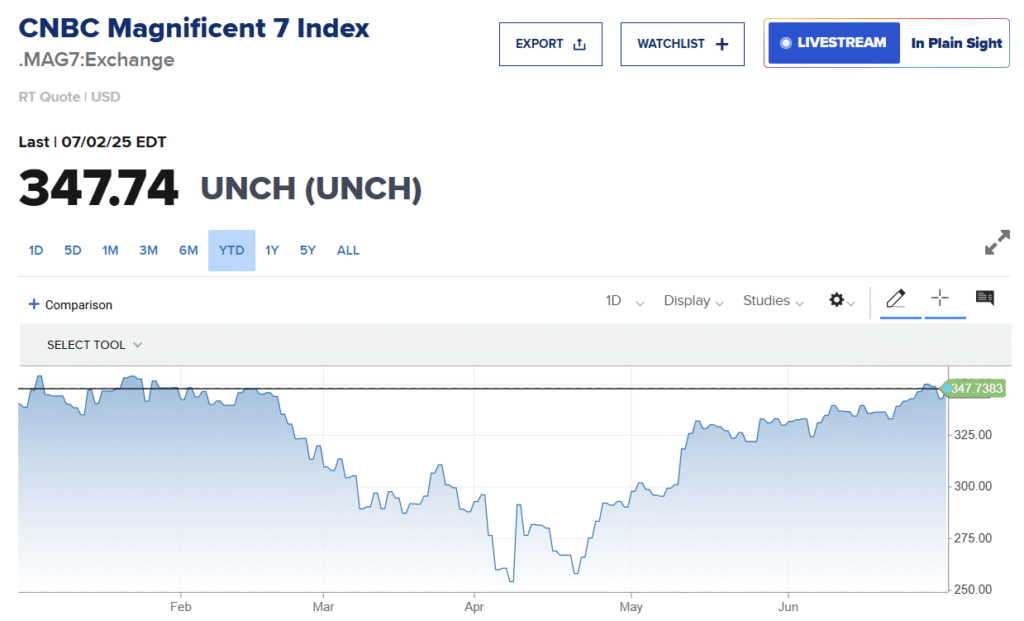Expand the Studies dropdown

[x=772, y=301]
